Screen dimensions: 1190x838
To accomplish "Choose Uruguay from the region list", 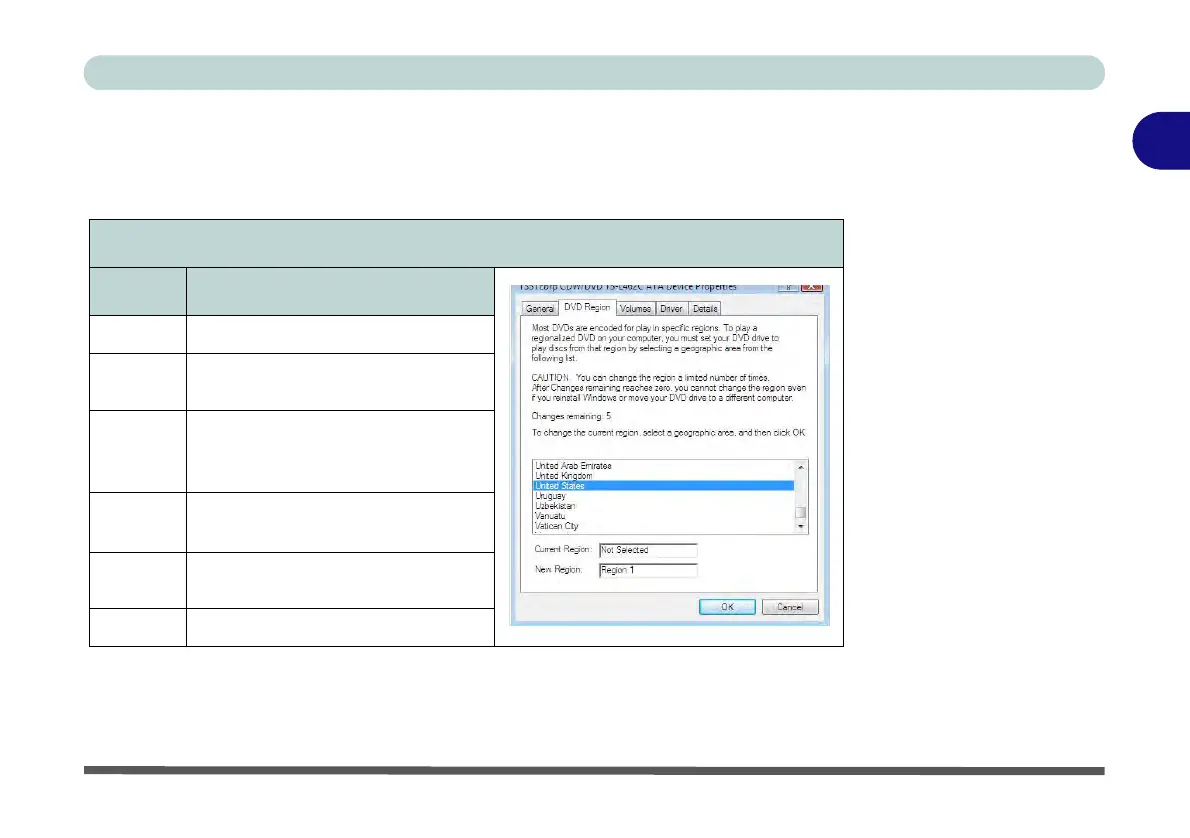I will click(x=663, y=496).
